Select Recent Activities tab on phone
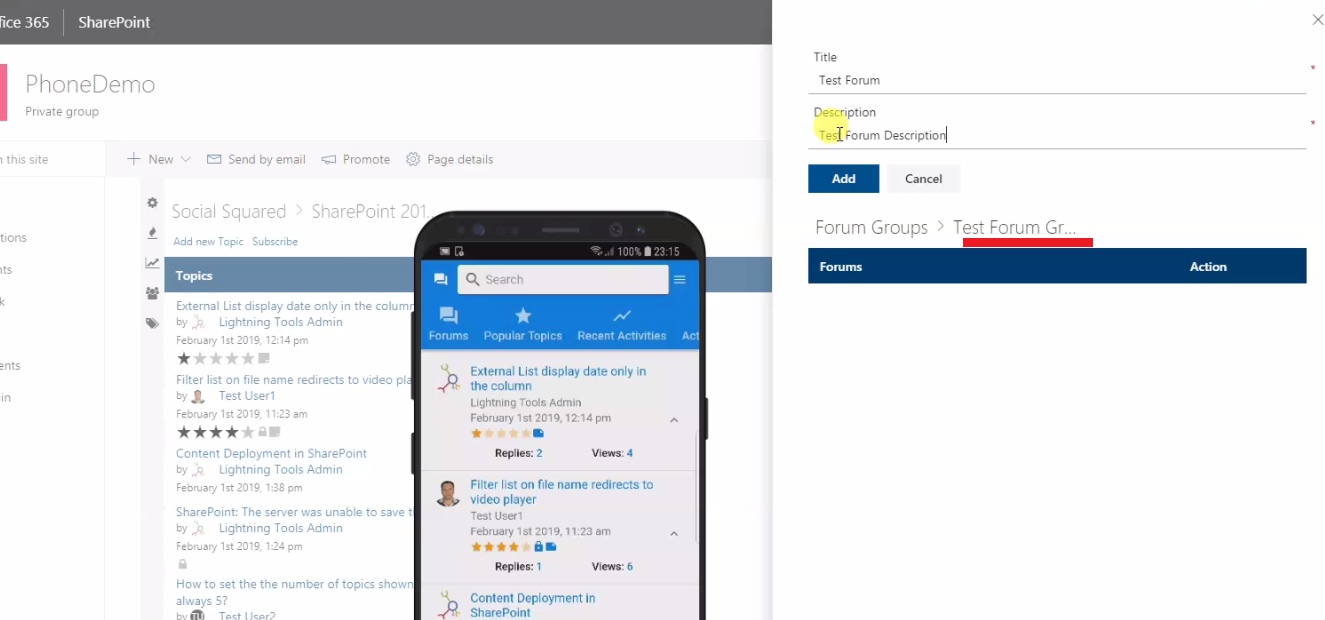 click(x=621, y=324)
